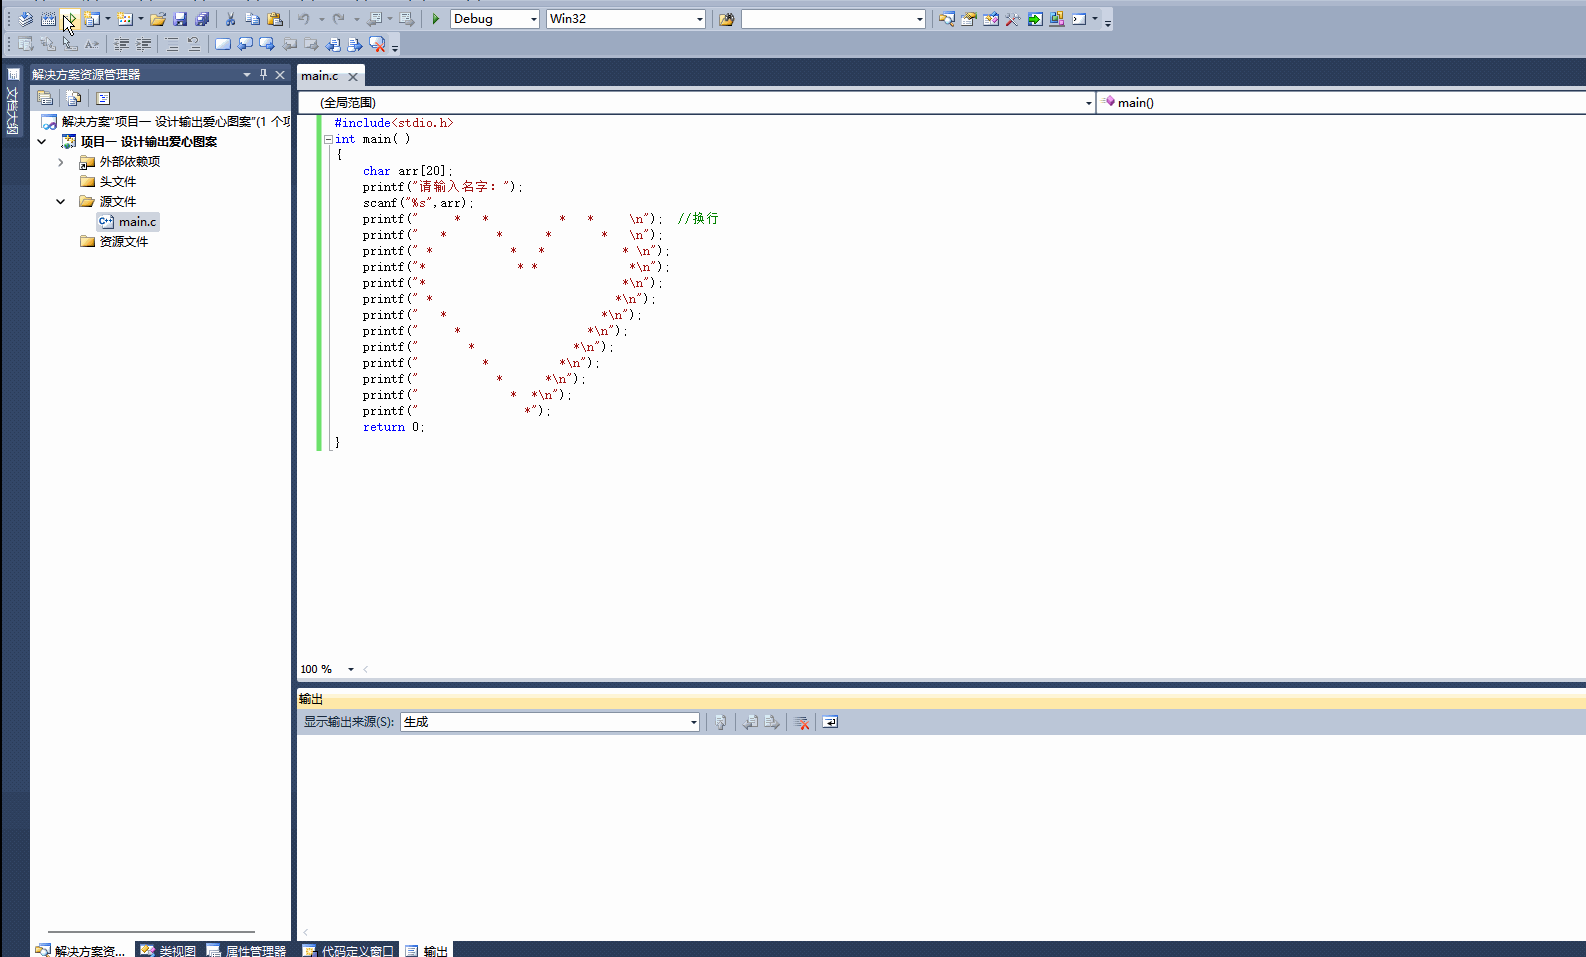The width and height of the screenshot is (1586, 957).
Task: Cut selection with the scissors icon
Action: click(230, 19)
